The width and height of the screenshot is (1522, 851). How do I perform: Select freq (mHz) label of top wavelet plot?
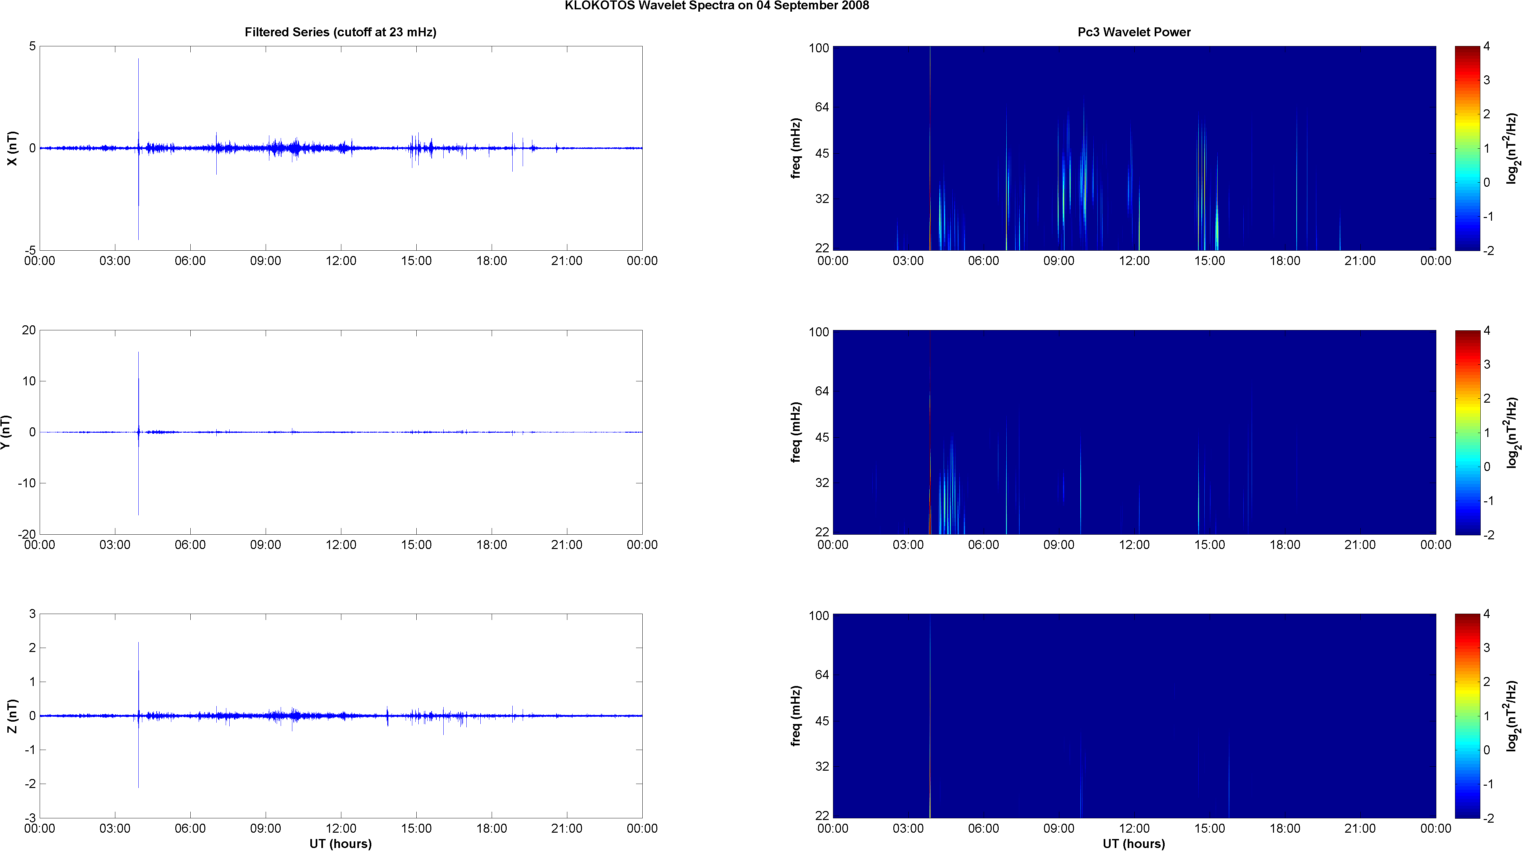click(796, 148)
